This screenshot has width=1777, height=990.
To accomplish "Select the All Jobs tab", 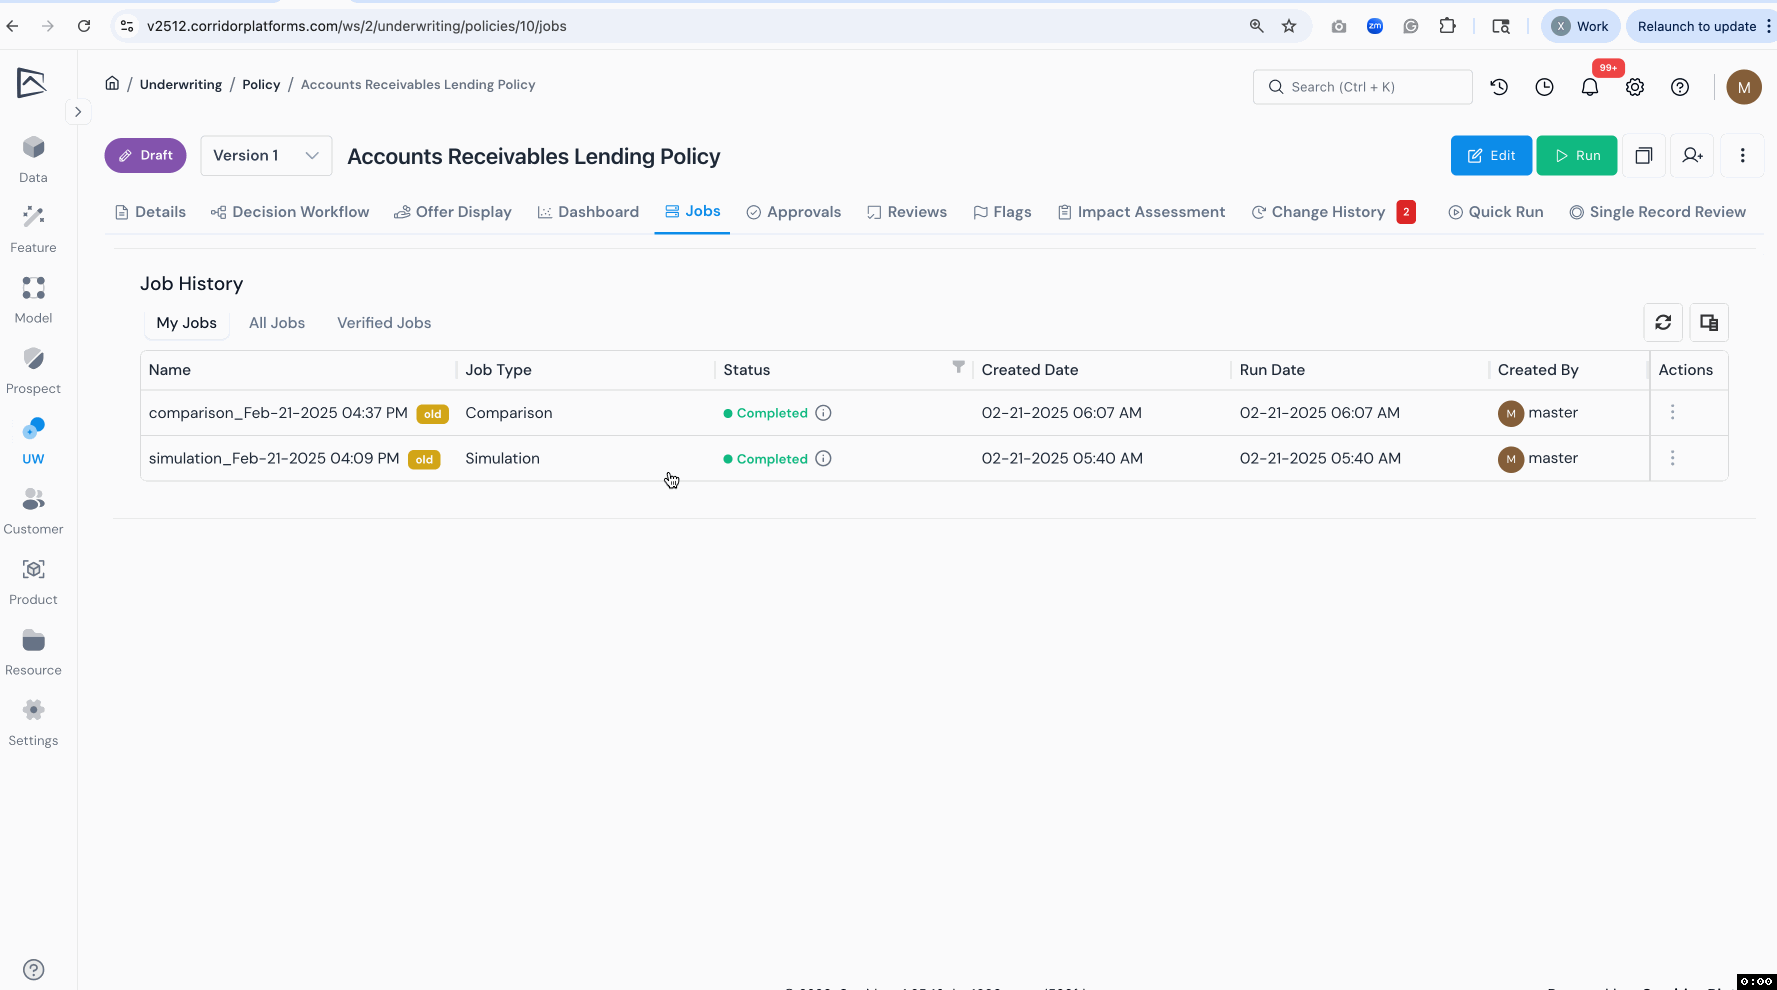I will pyautogui.click(x=277, y=323).
